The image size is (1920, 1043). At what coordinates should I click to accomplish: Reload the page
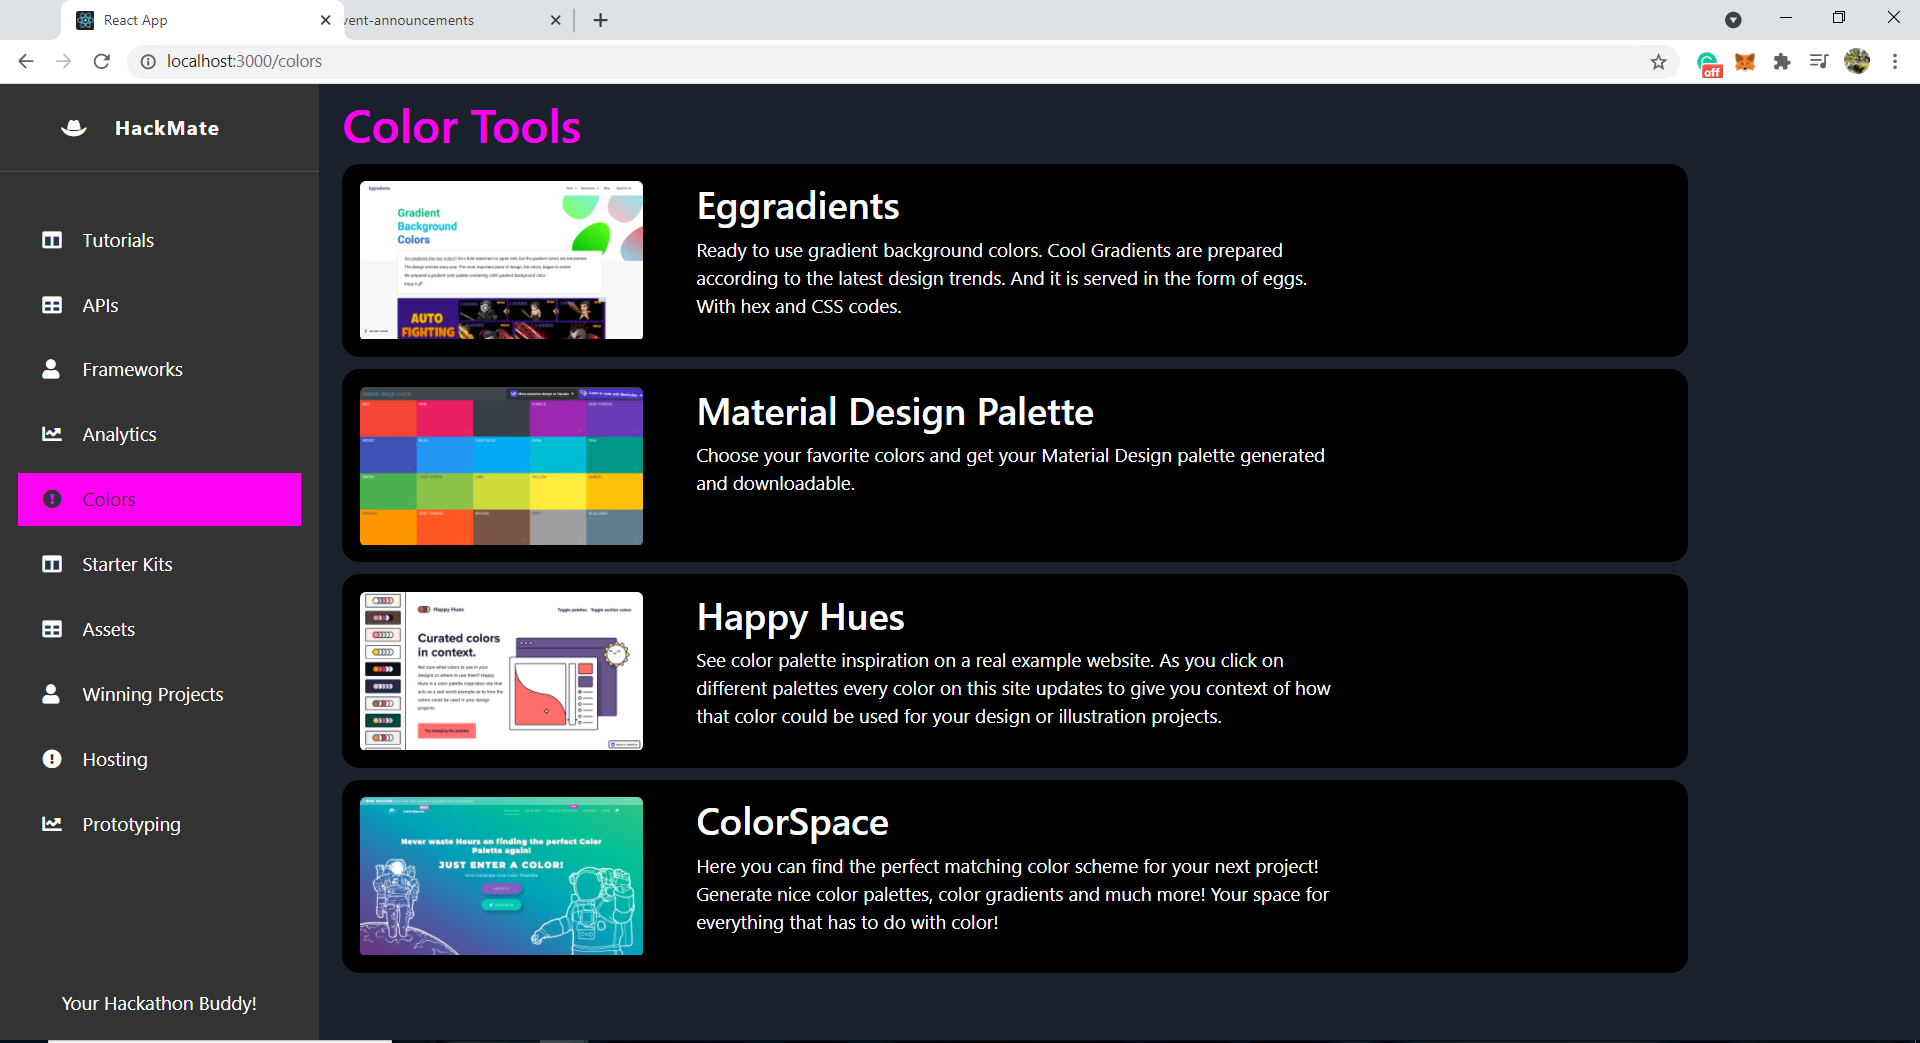point(101,61)
